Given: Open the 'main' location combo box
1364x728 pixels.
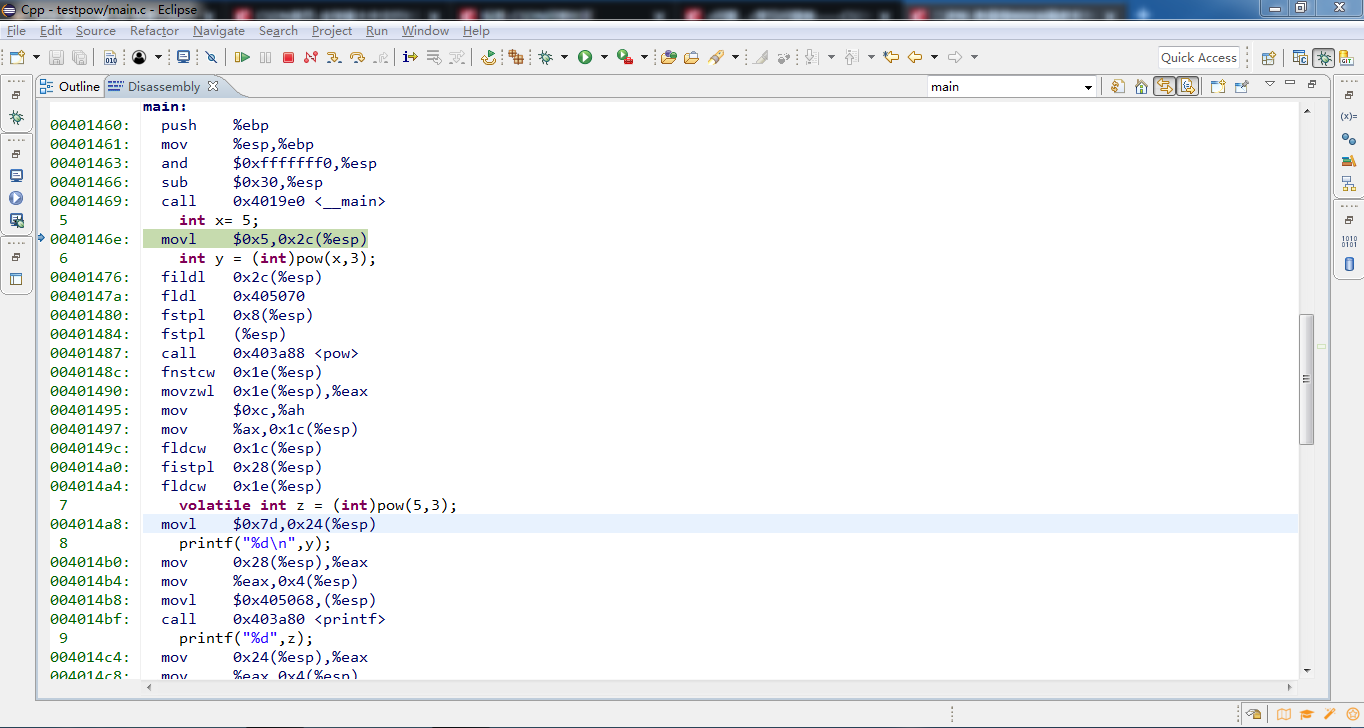Looking at the screenshot, I should coord(1011,87).
